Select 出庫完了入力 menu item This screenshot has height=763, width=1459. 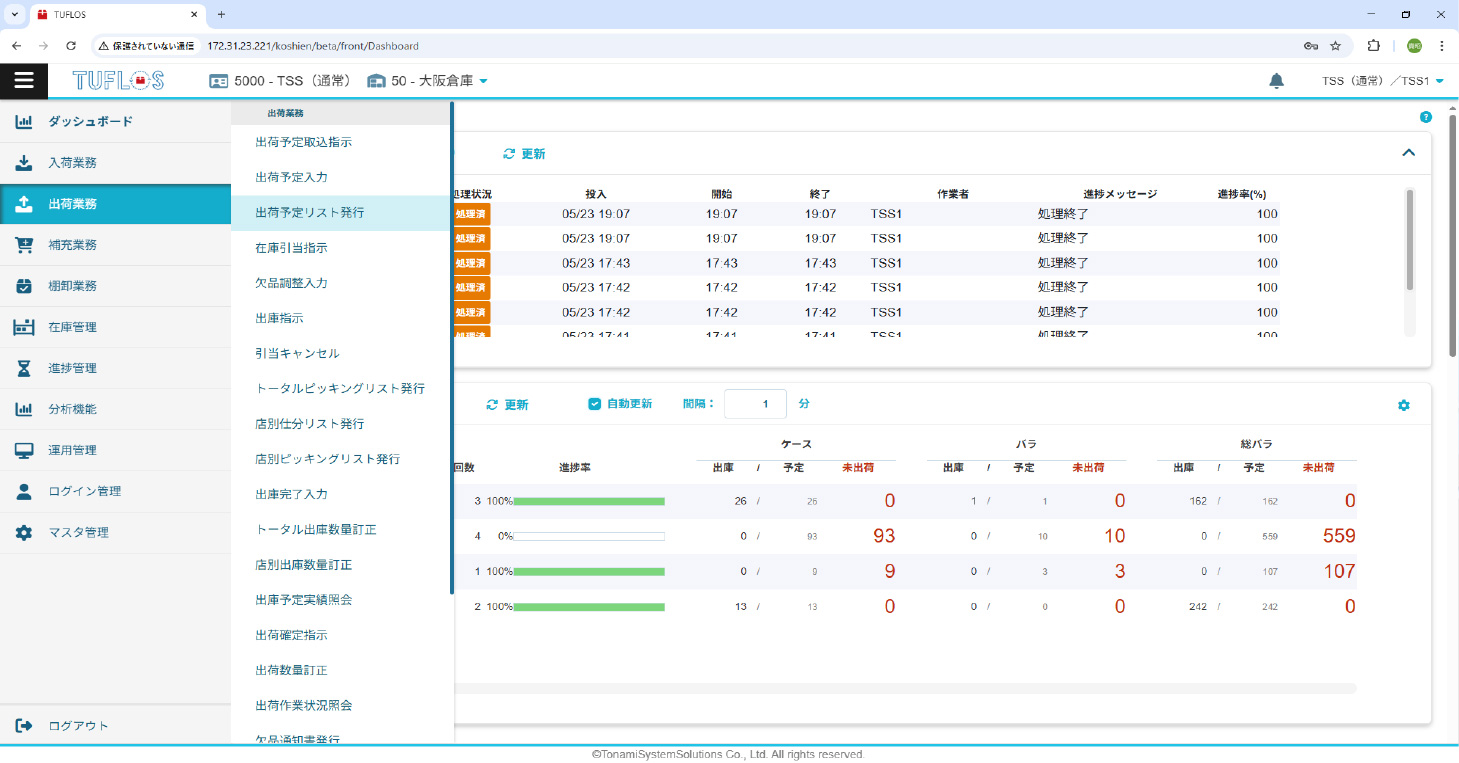pos(291,494)
